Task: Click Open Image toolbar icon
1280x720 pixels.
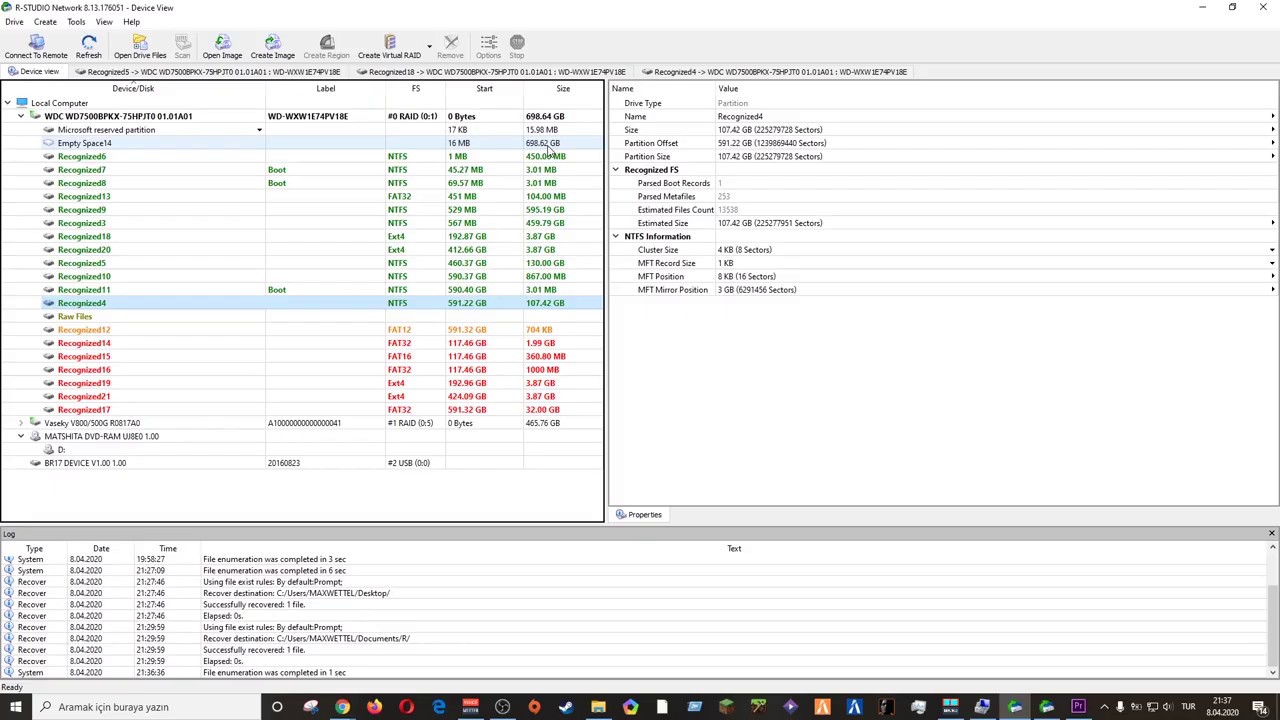Action: point(222,47)
